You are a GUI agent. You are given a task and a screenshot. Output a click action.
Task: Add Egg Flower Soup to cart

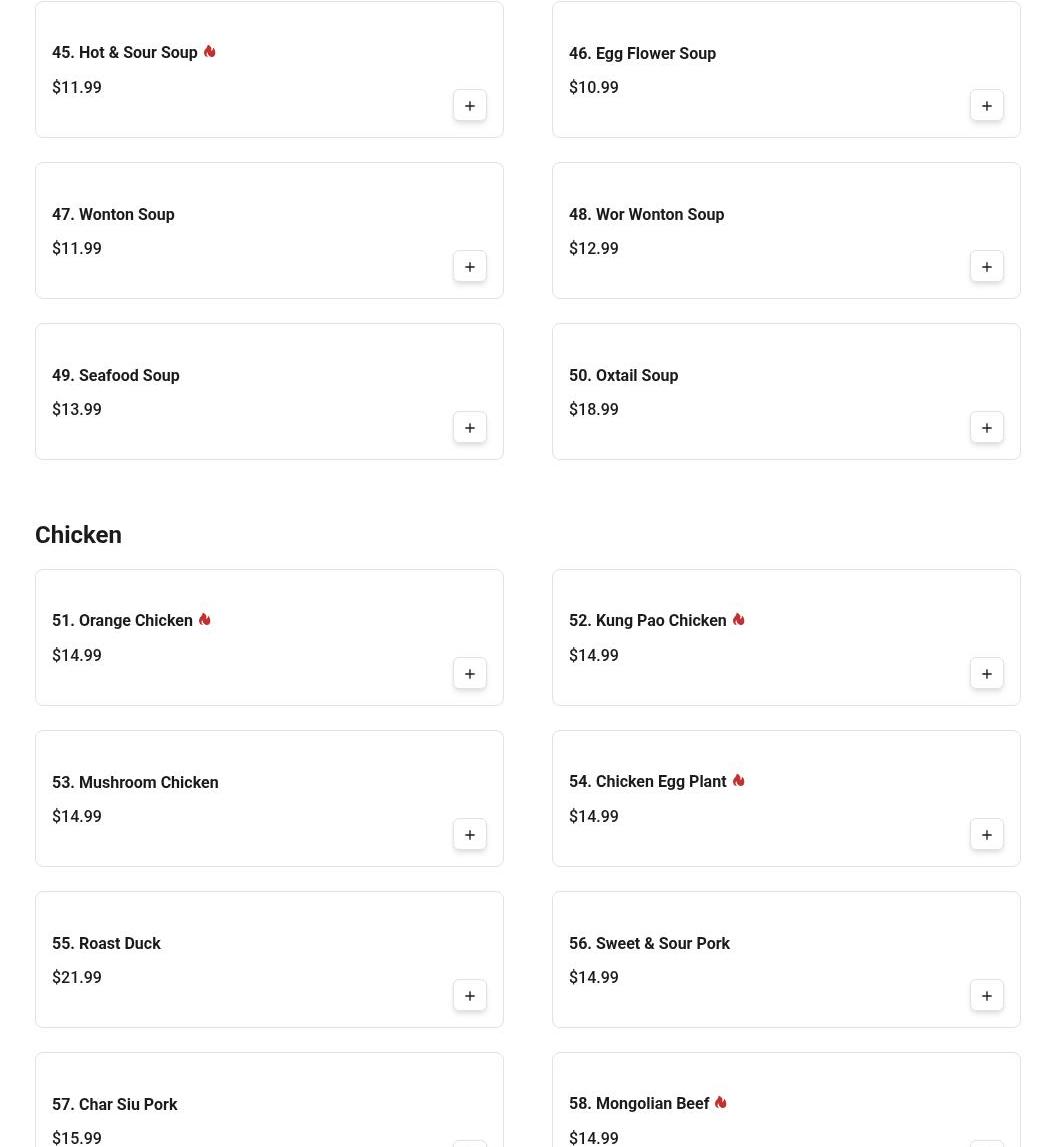(x=986, y=106)
